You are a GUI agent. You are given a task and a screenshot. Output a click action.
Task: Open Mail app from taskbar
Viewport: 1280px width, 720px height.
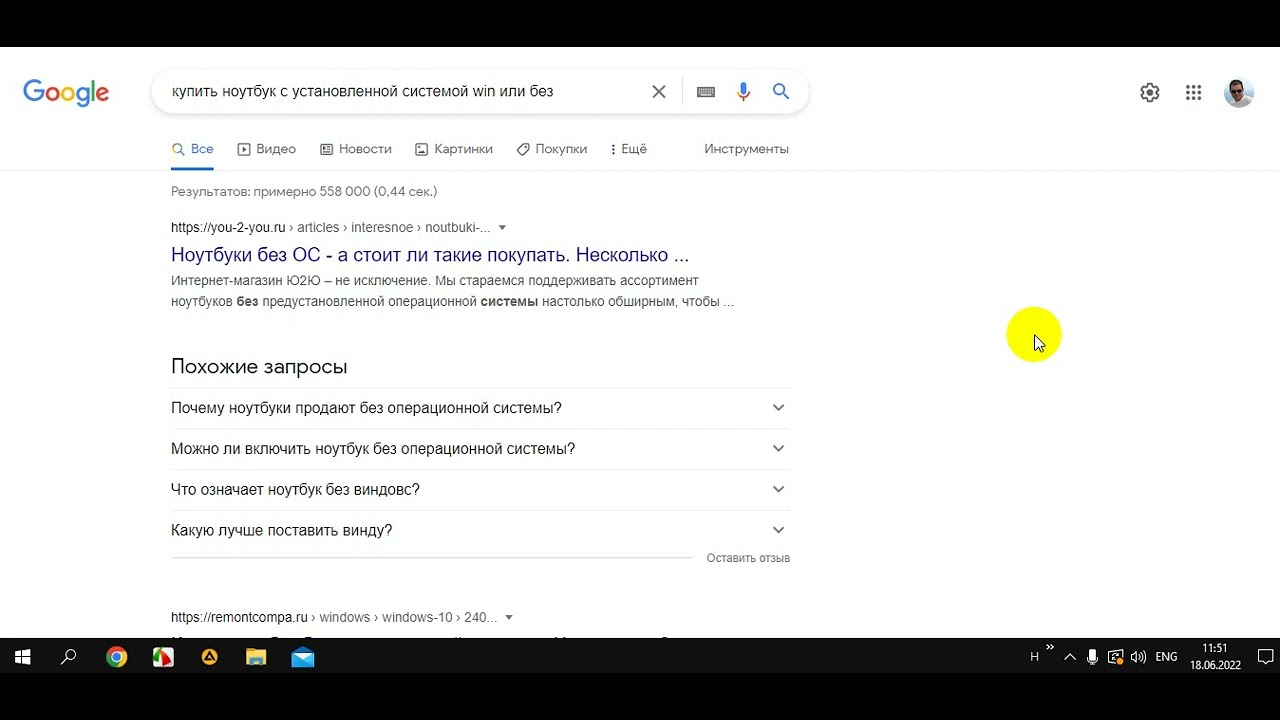(303, 657)
